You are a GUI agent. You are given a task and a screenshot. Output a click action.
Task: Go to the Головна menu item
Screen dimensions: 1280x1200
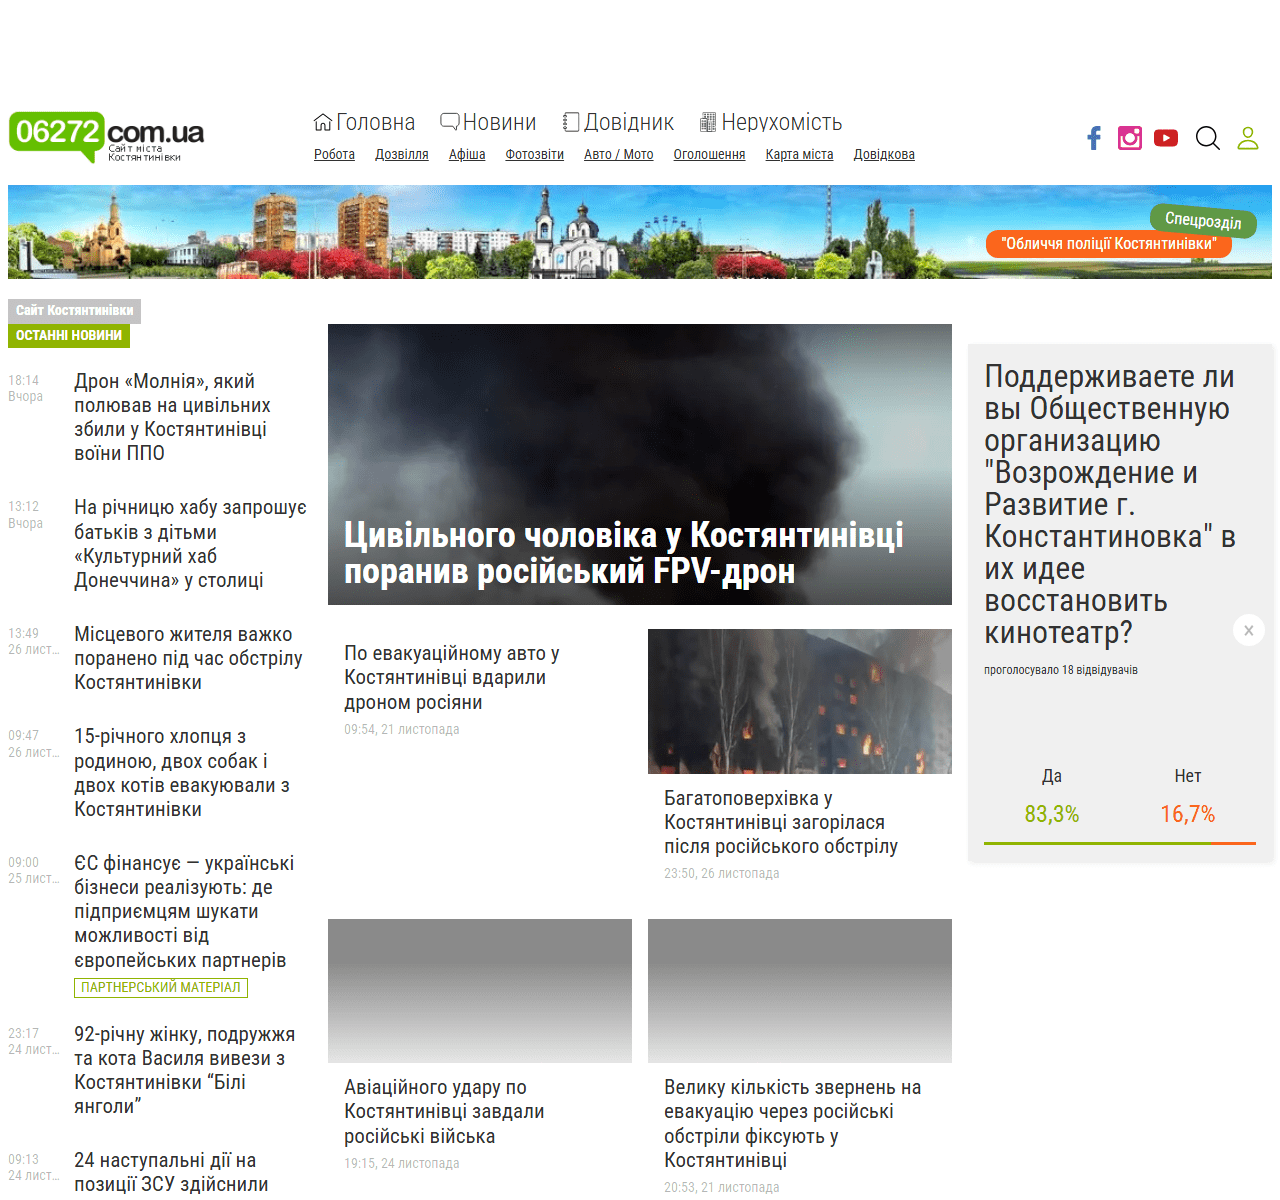365,122
